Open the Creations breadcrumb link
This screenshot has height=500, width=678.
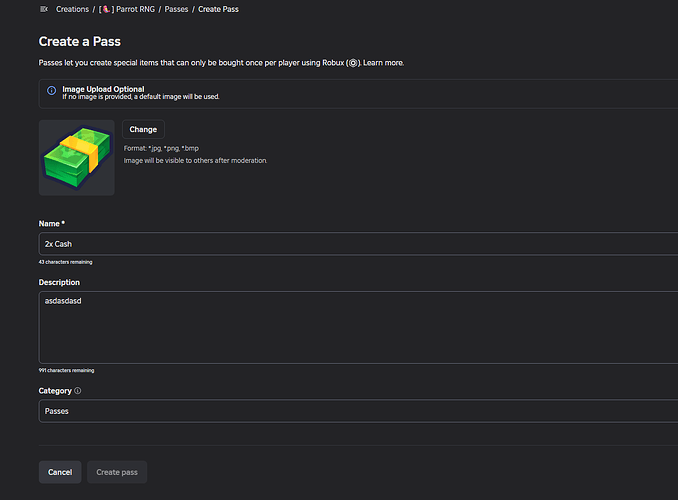[72, 9]
